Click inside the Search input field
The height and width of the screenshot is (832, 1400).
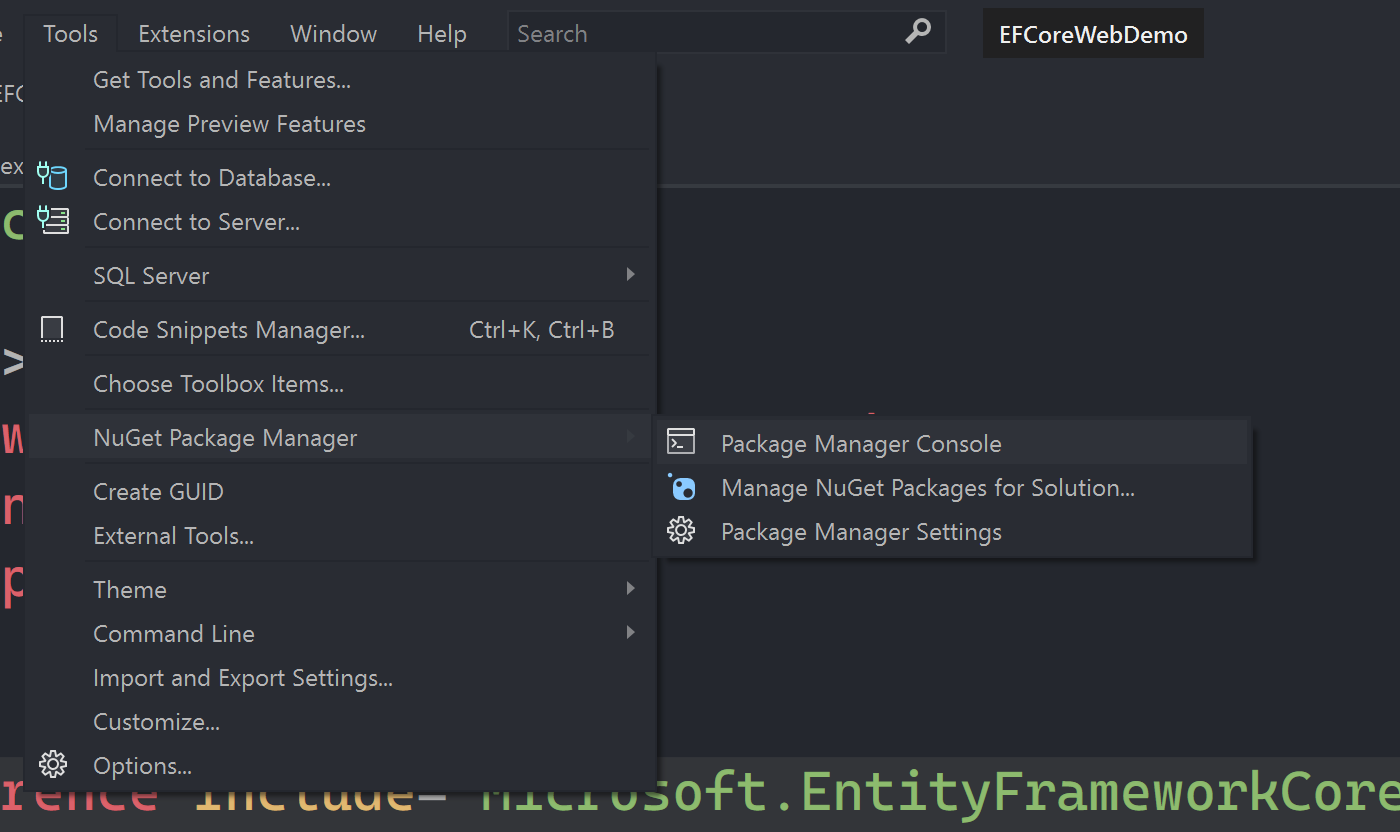click(700, 32)
